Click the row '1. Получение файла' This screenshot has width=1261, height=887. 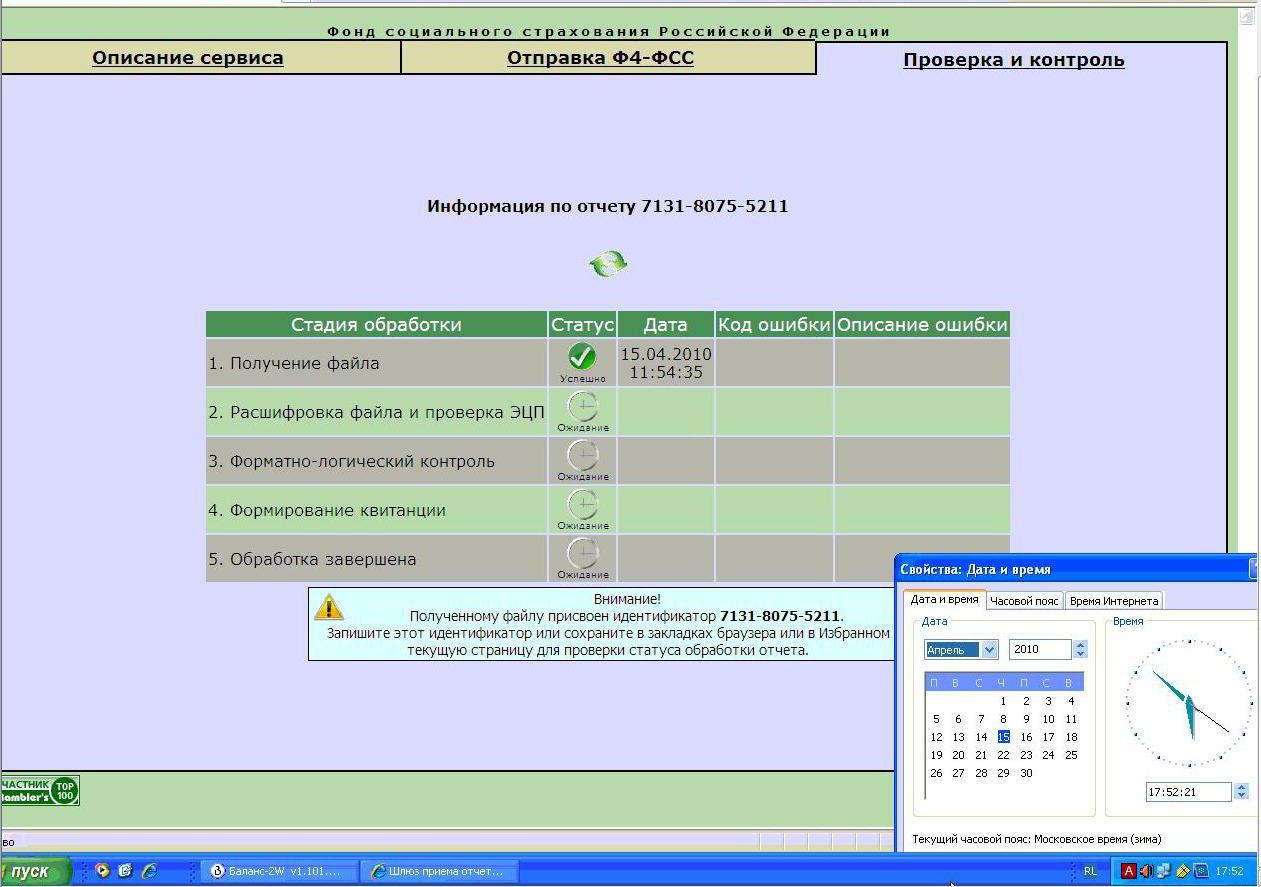pos(608,363)
